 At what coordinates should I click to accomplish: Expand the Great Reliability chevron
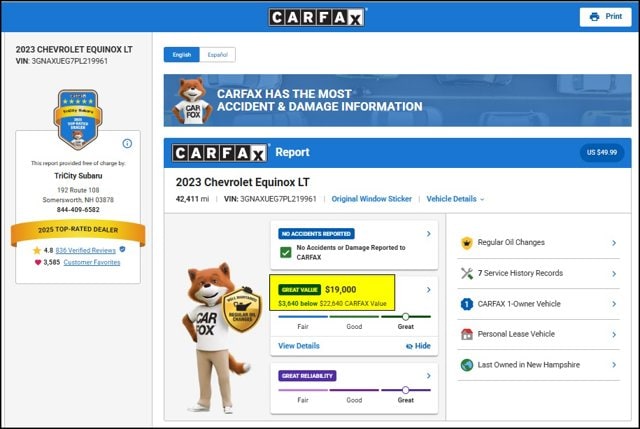[x=429, y=376]
